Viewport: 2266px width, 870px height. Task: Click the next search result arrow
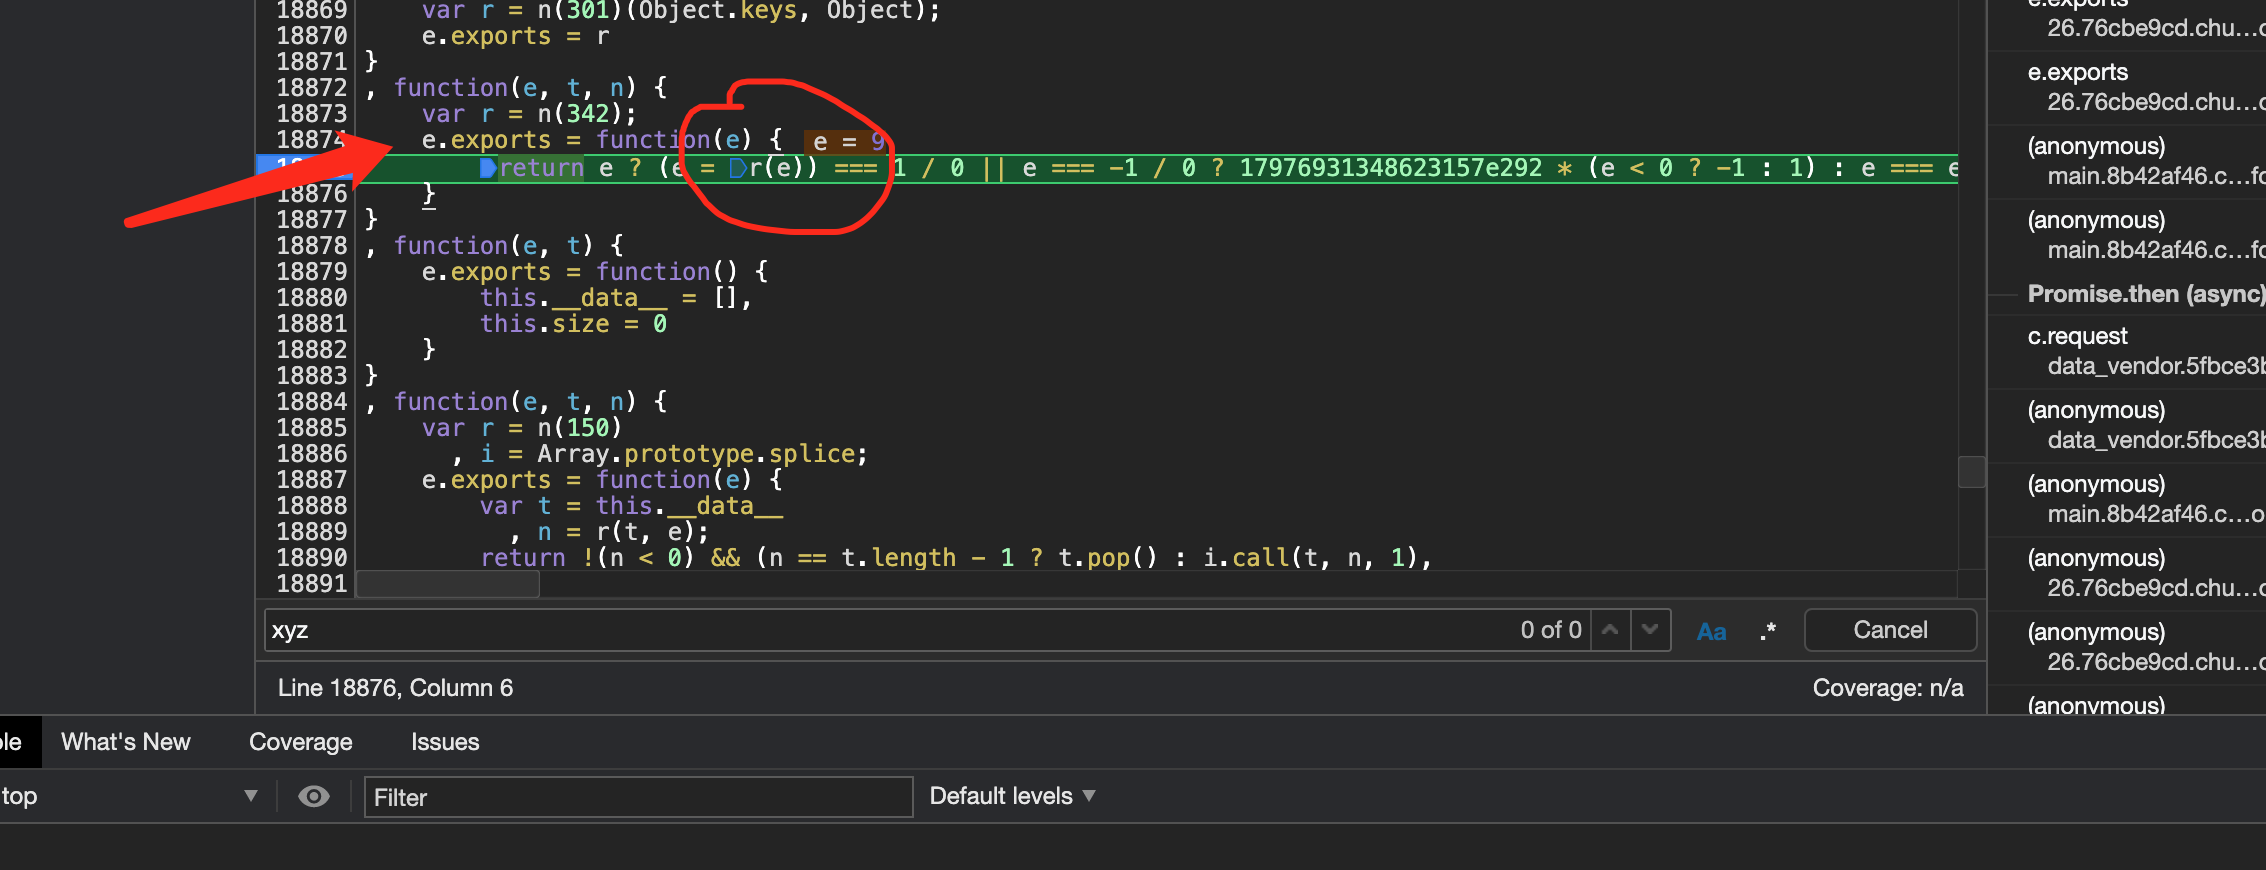[x=1650, y=630]
